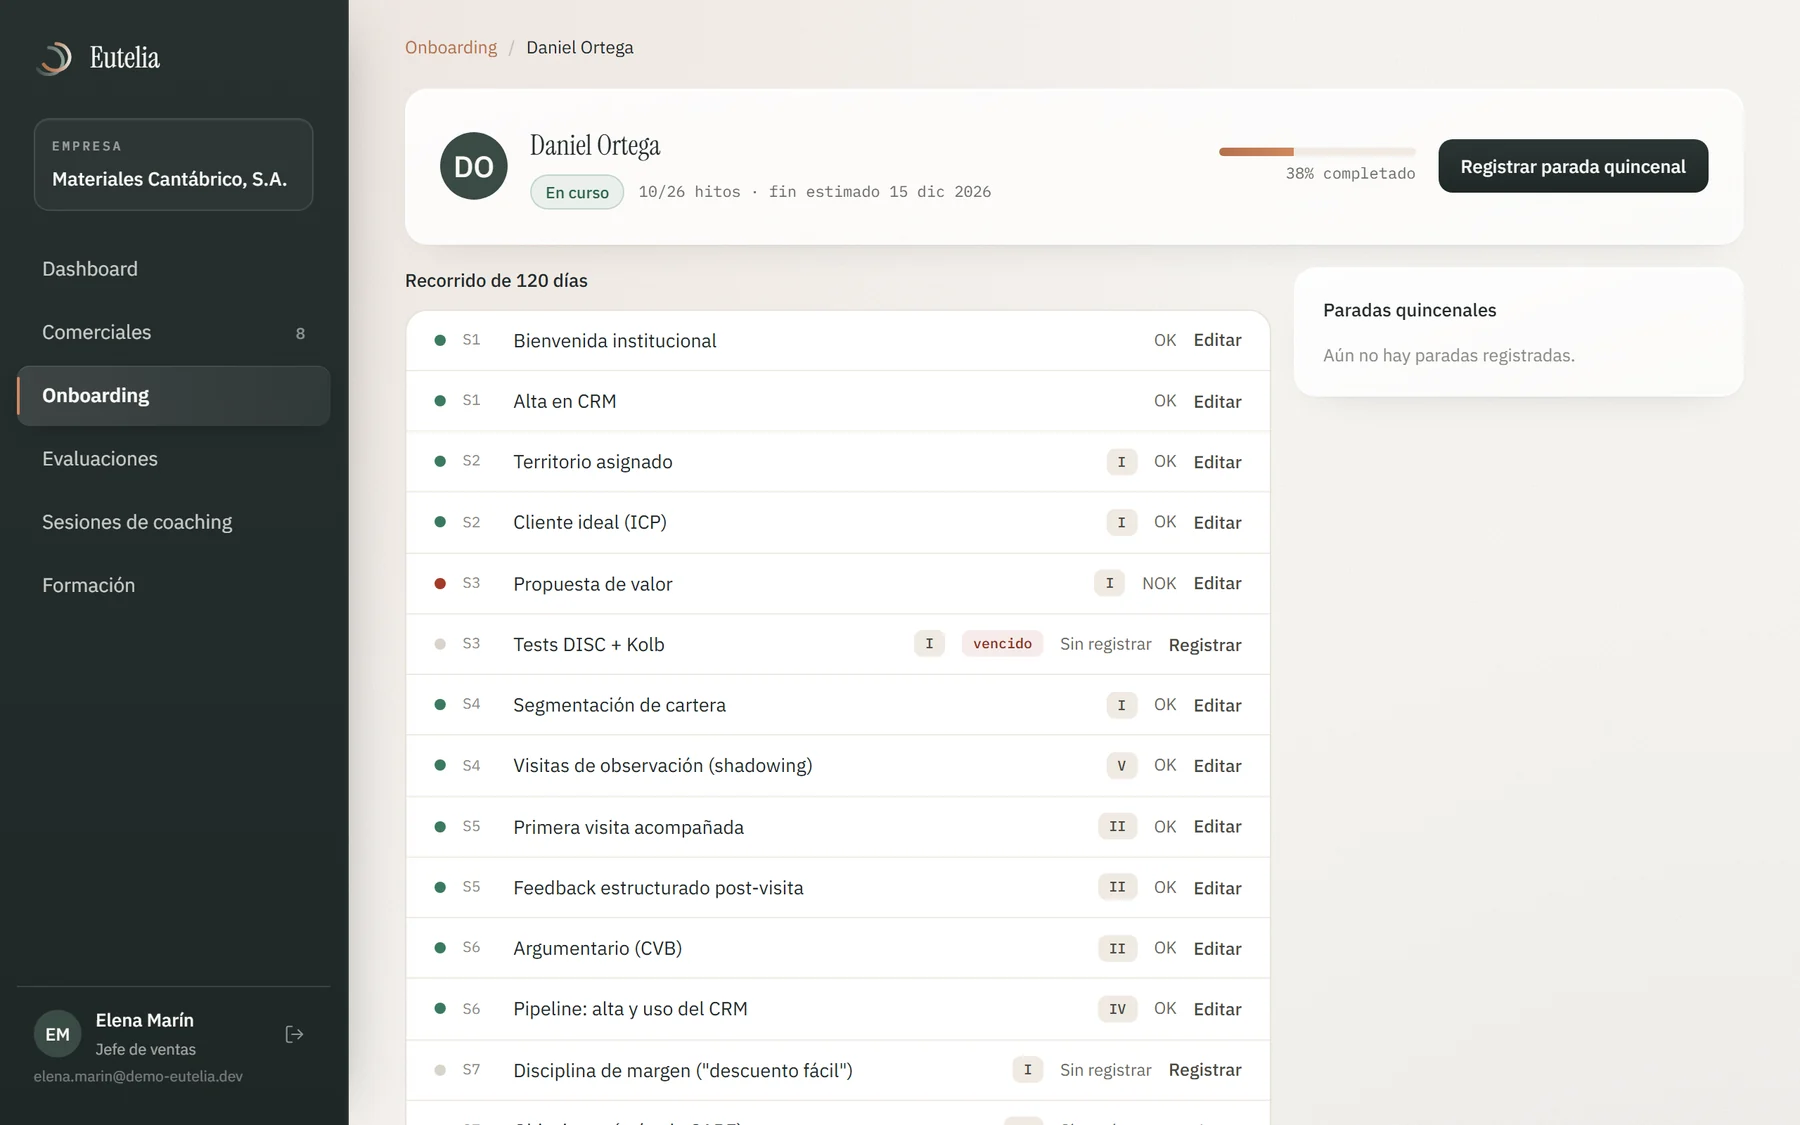Image resolution: width=1800 pixels, height=1125 pixels.
Task: Click the vencido badge on Tests DISC + Kolb
Action: pyautogui.click(x=1002, y=644)
